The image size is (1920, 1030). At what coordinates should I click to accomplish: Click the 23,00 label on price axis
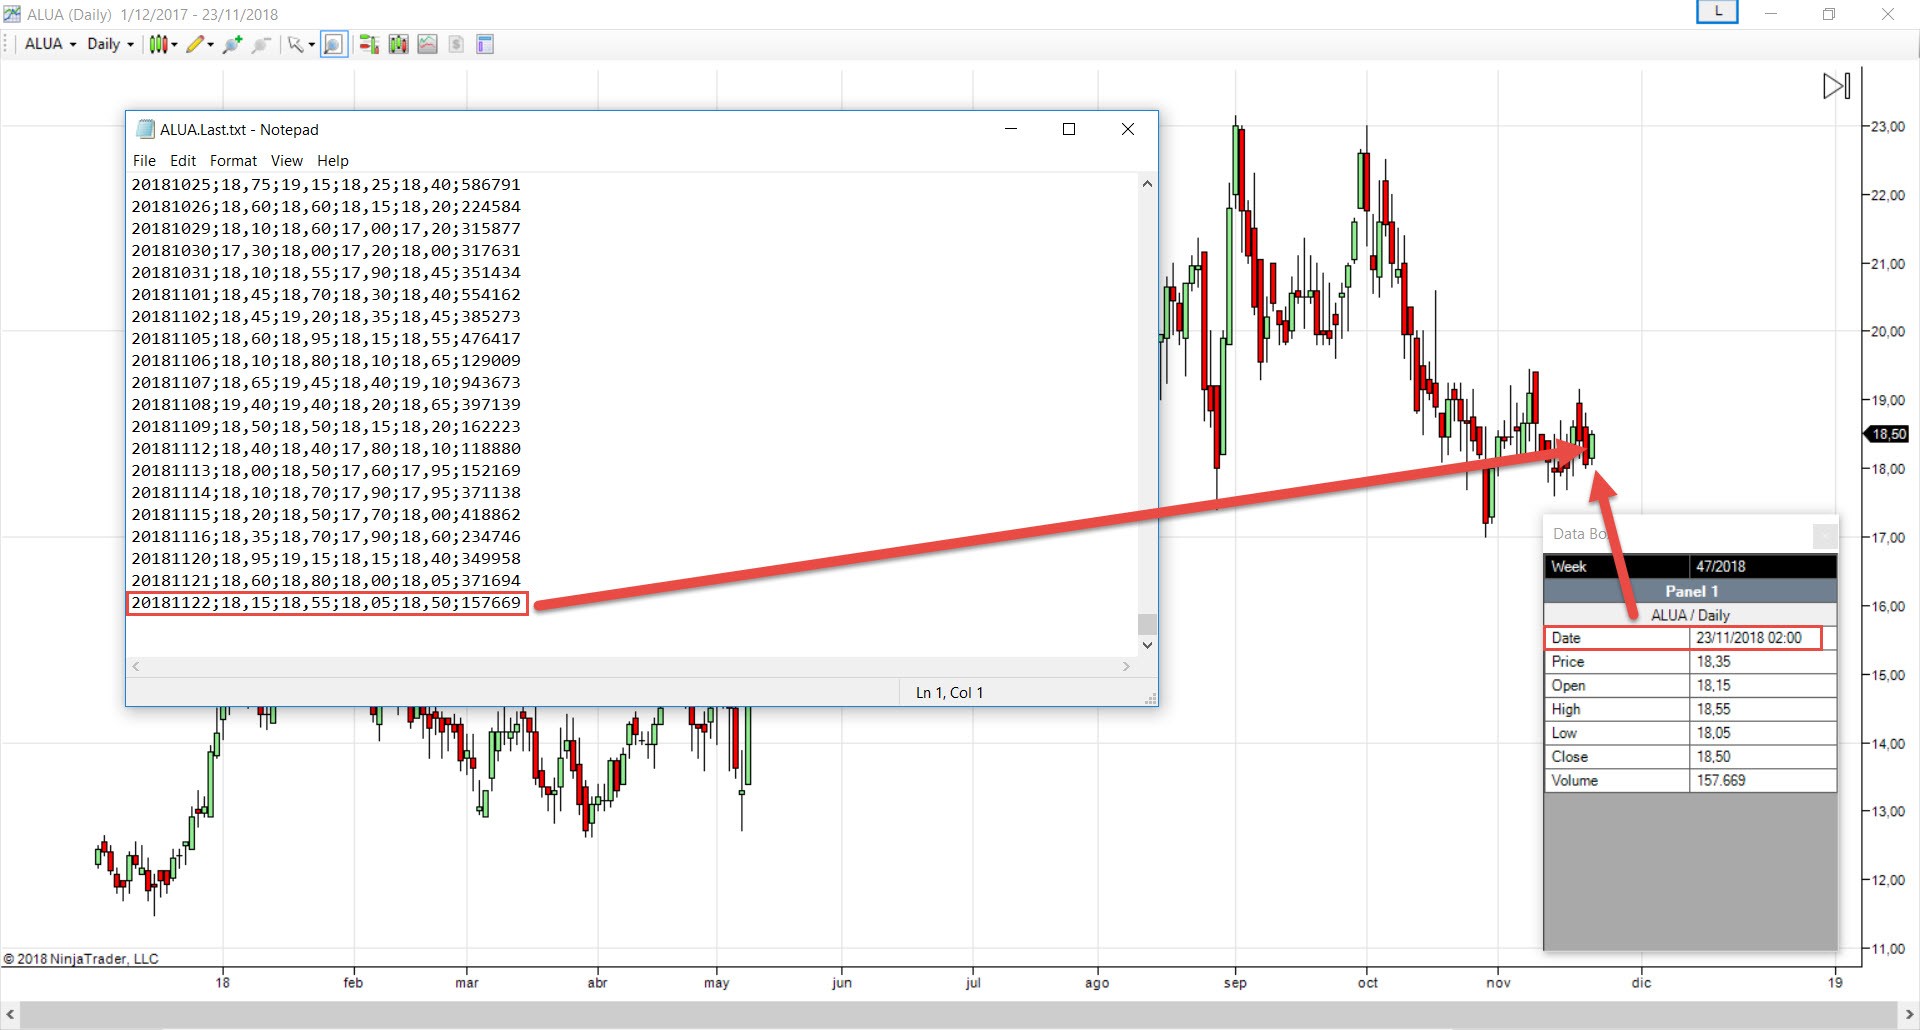1888,127
